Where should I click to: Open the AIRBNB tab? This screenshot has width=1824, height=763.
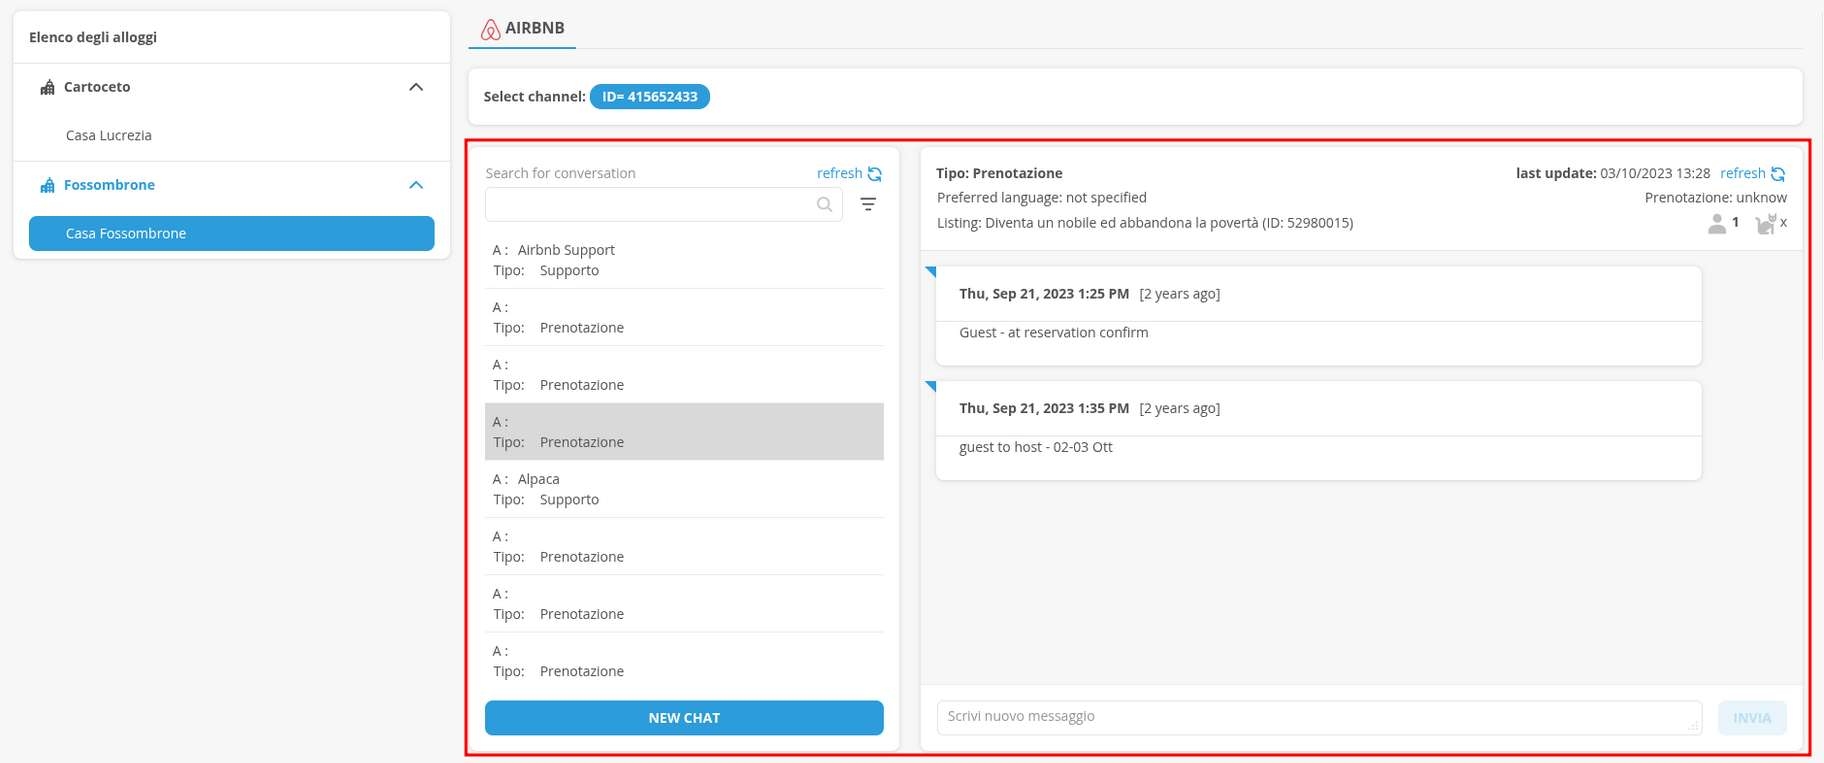pos(523,28)
